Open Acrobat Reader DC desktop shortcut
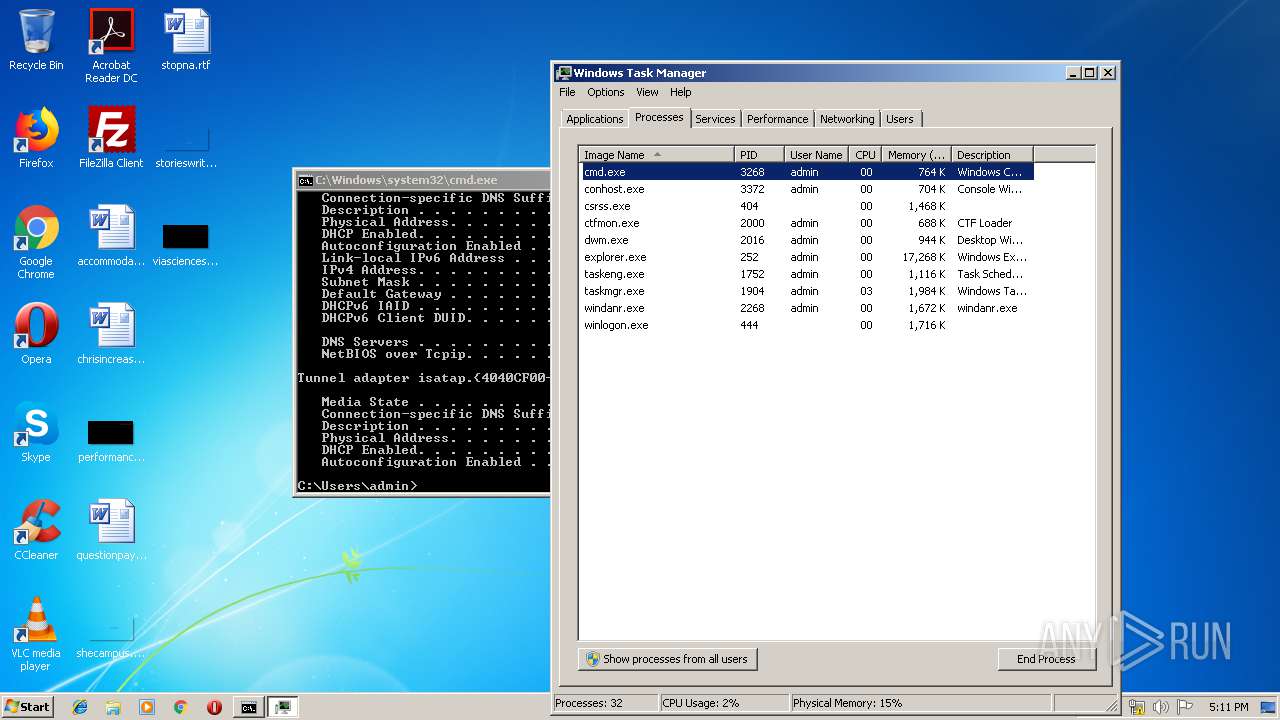This screenshot has height=720, width=1280. click(x=111, y=46)
